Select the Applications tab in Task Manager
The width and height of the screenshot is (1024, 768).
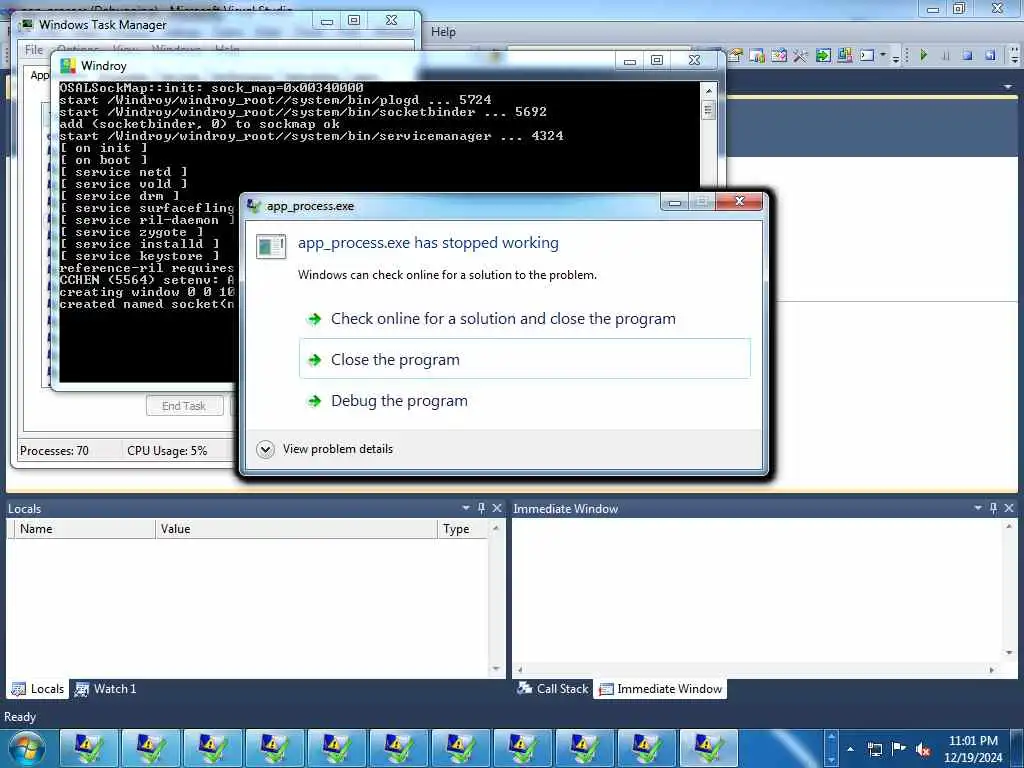tap(39, 75)
